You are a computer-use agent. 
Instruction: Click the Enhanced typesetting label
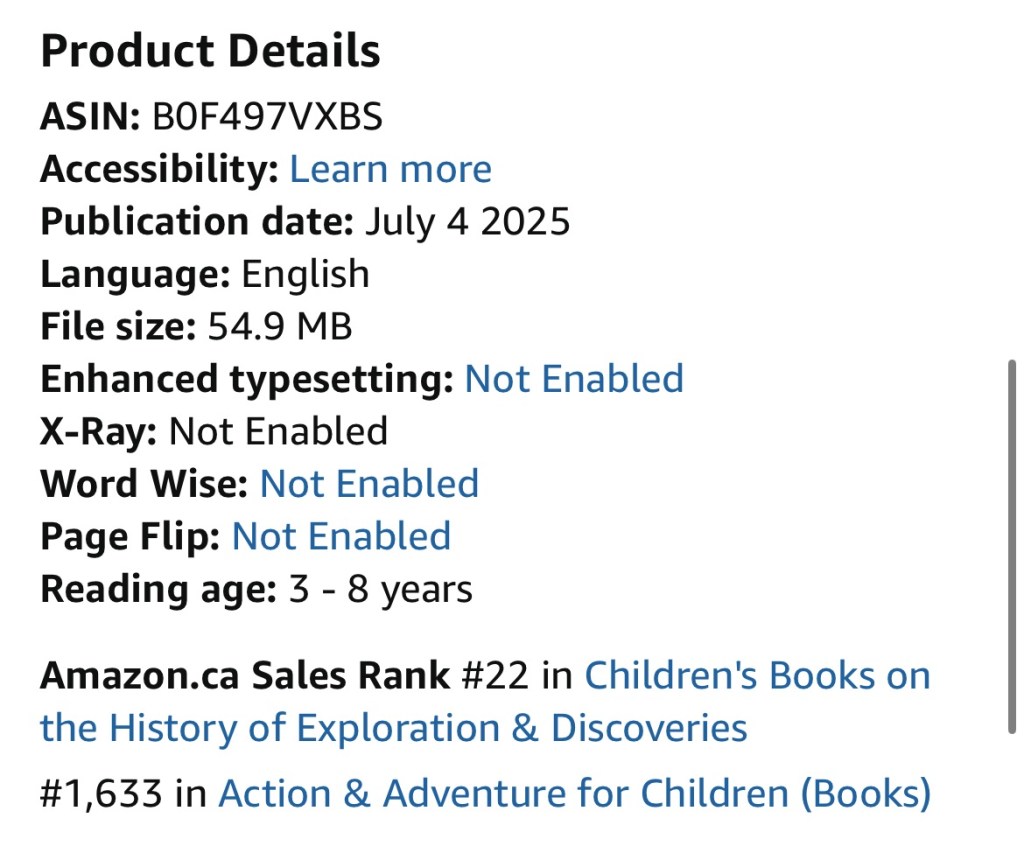click(247, 379)
